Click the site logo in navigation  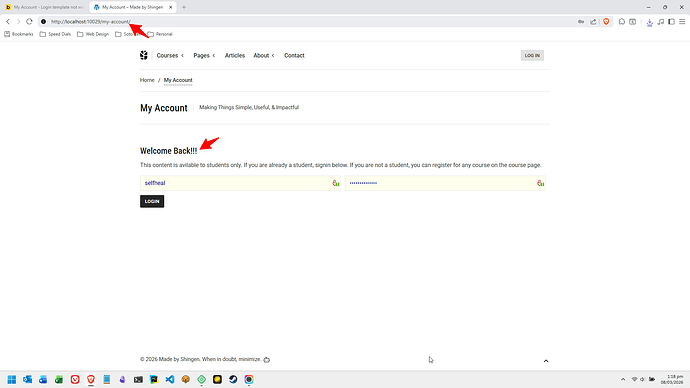tap(144, 55)
